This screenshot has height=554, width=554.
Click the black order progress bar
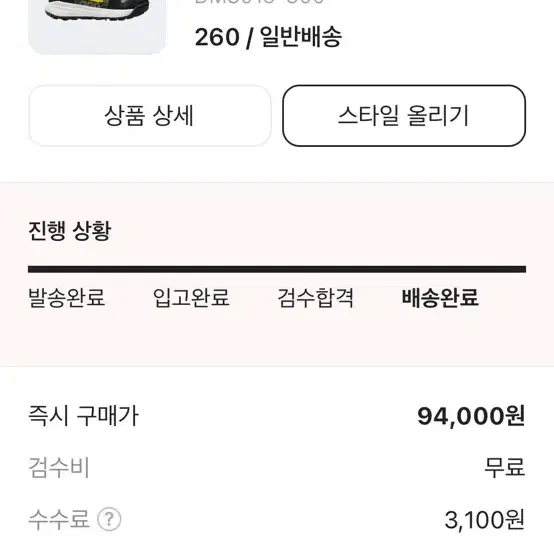click(x=277, y=270)
